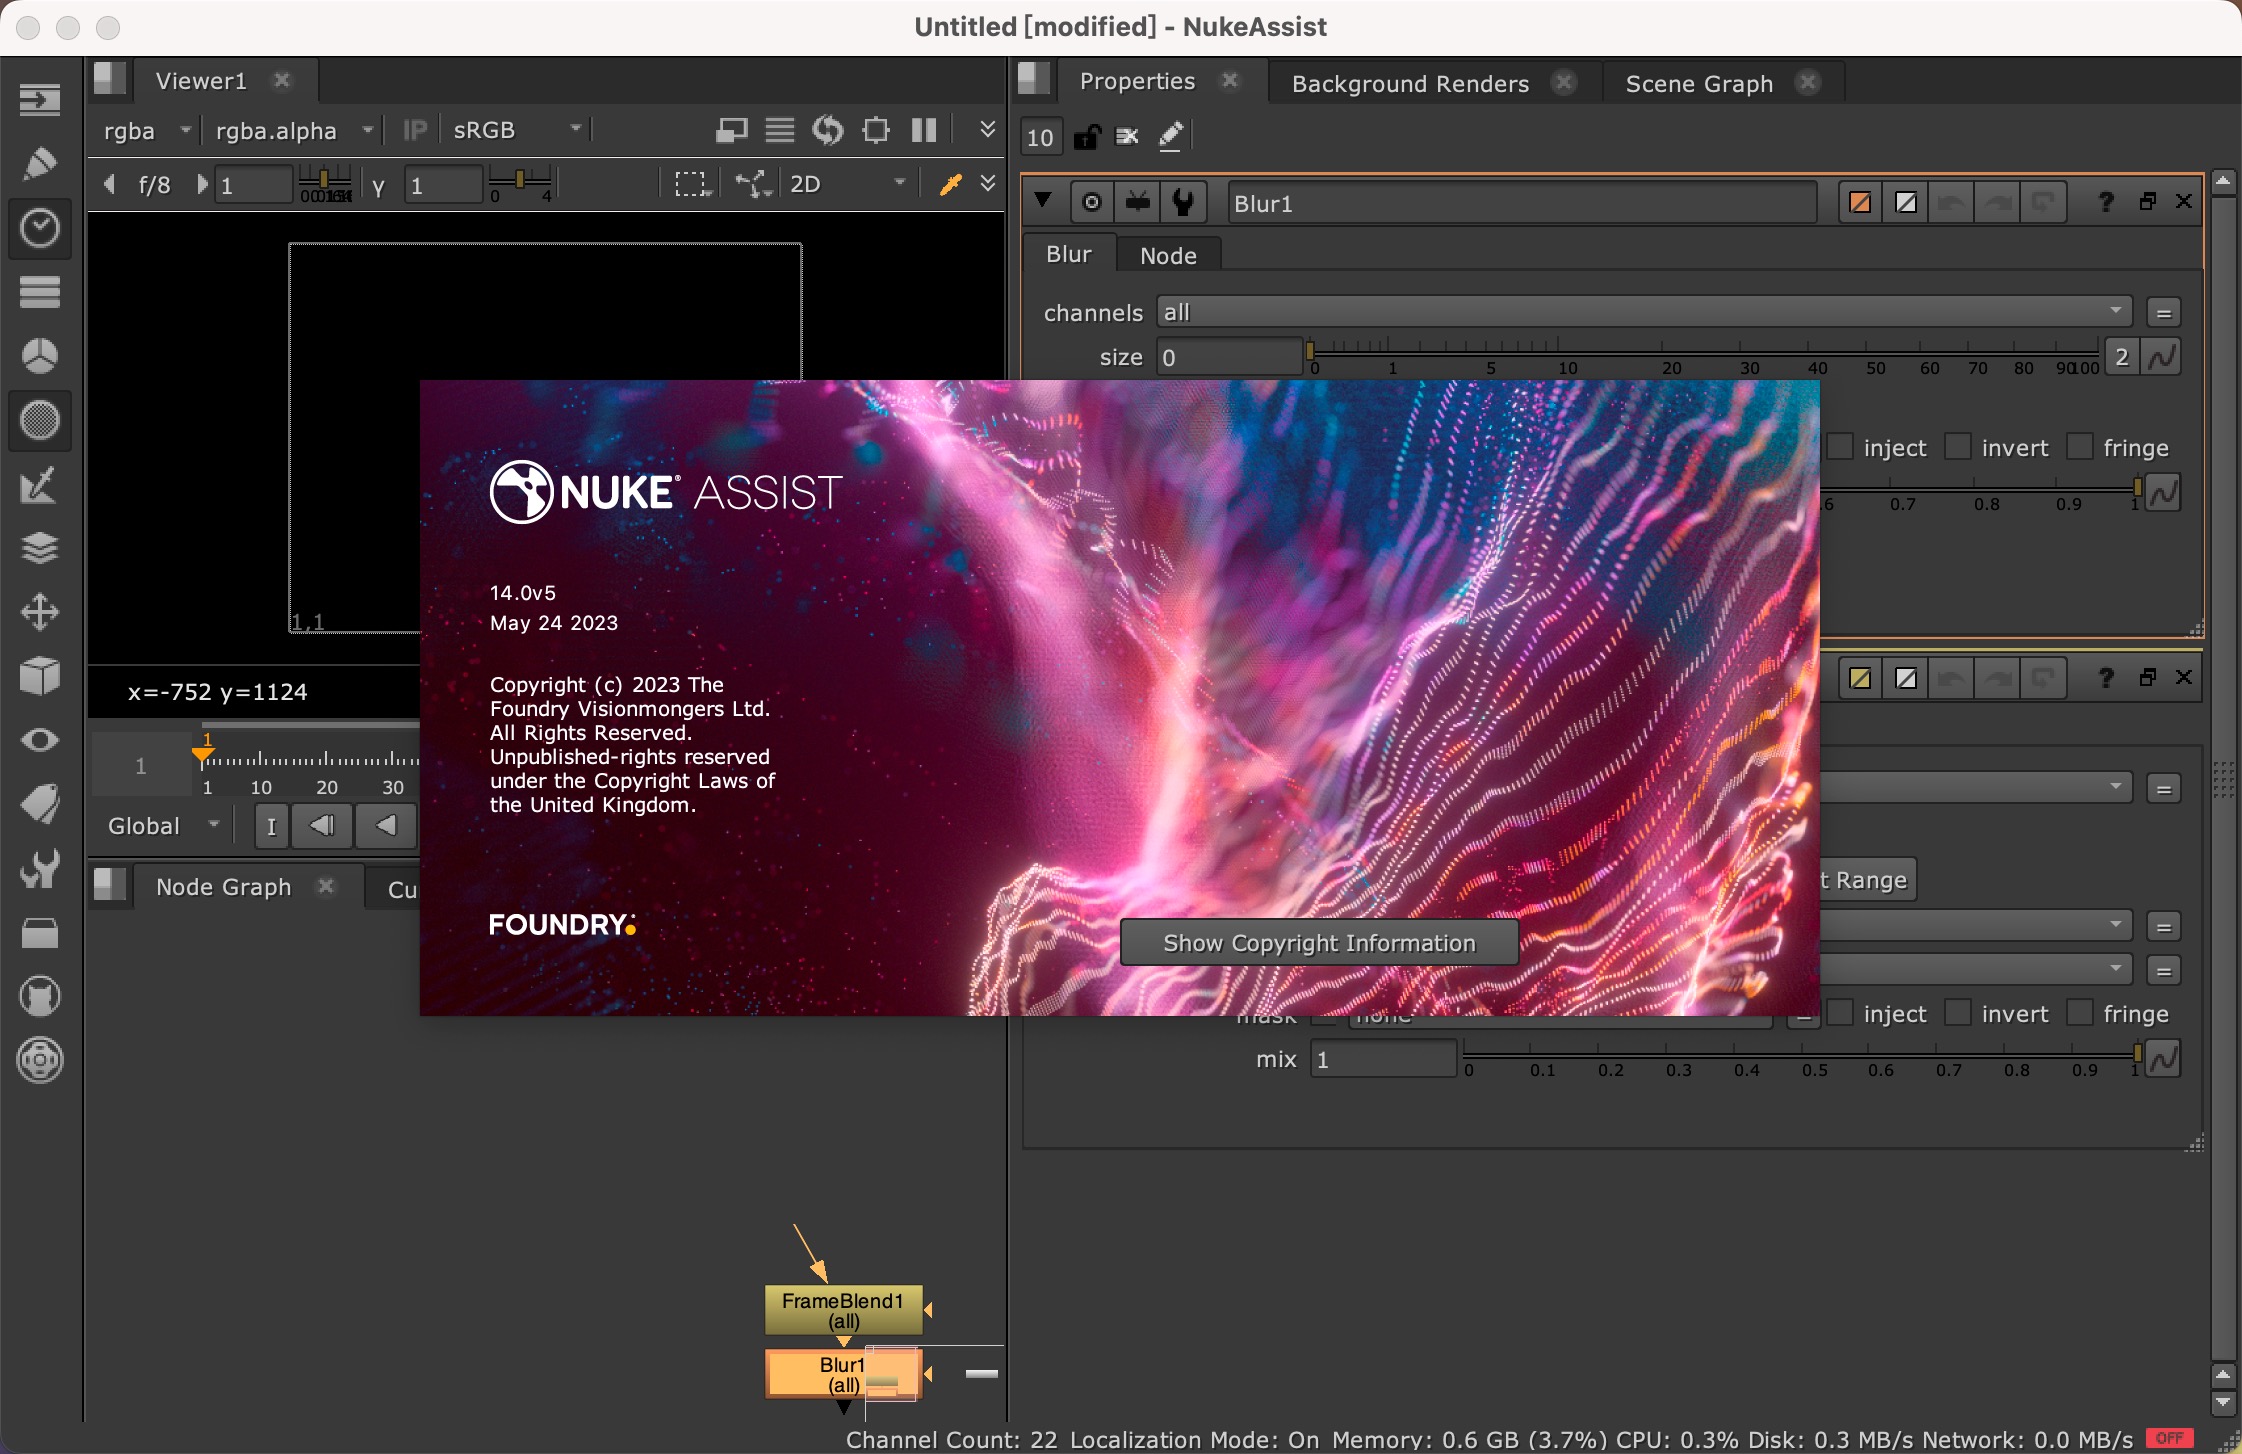Click the viewer gain slider
Viewport: 2242px width, 1454px height.
point(325,184)
